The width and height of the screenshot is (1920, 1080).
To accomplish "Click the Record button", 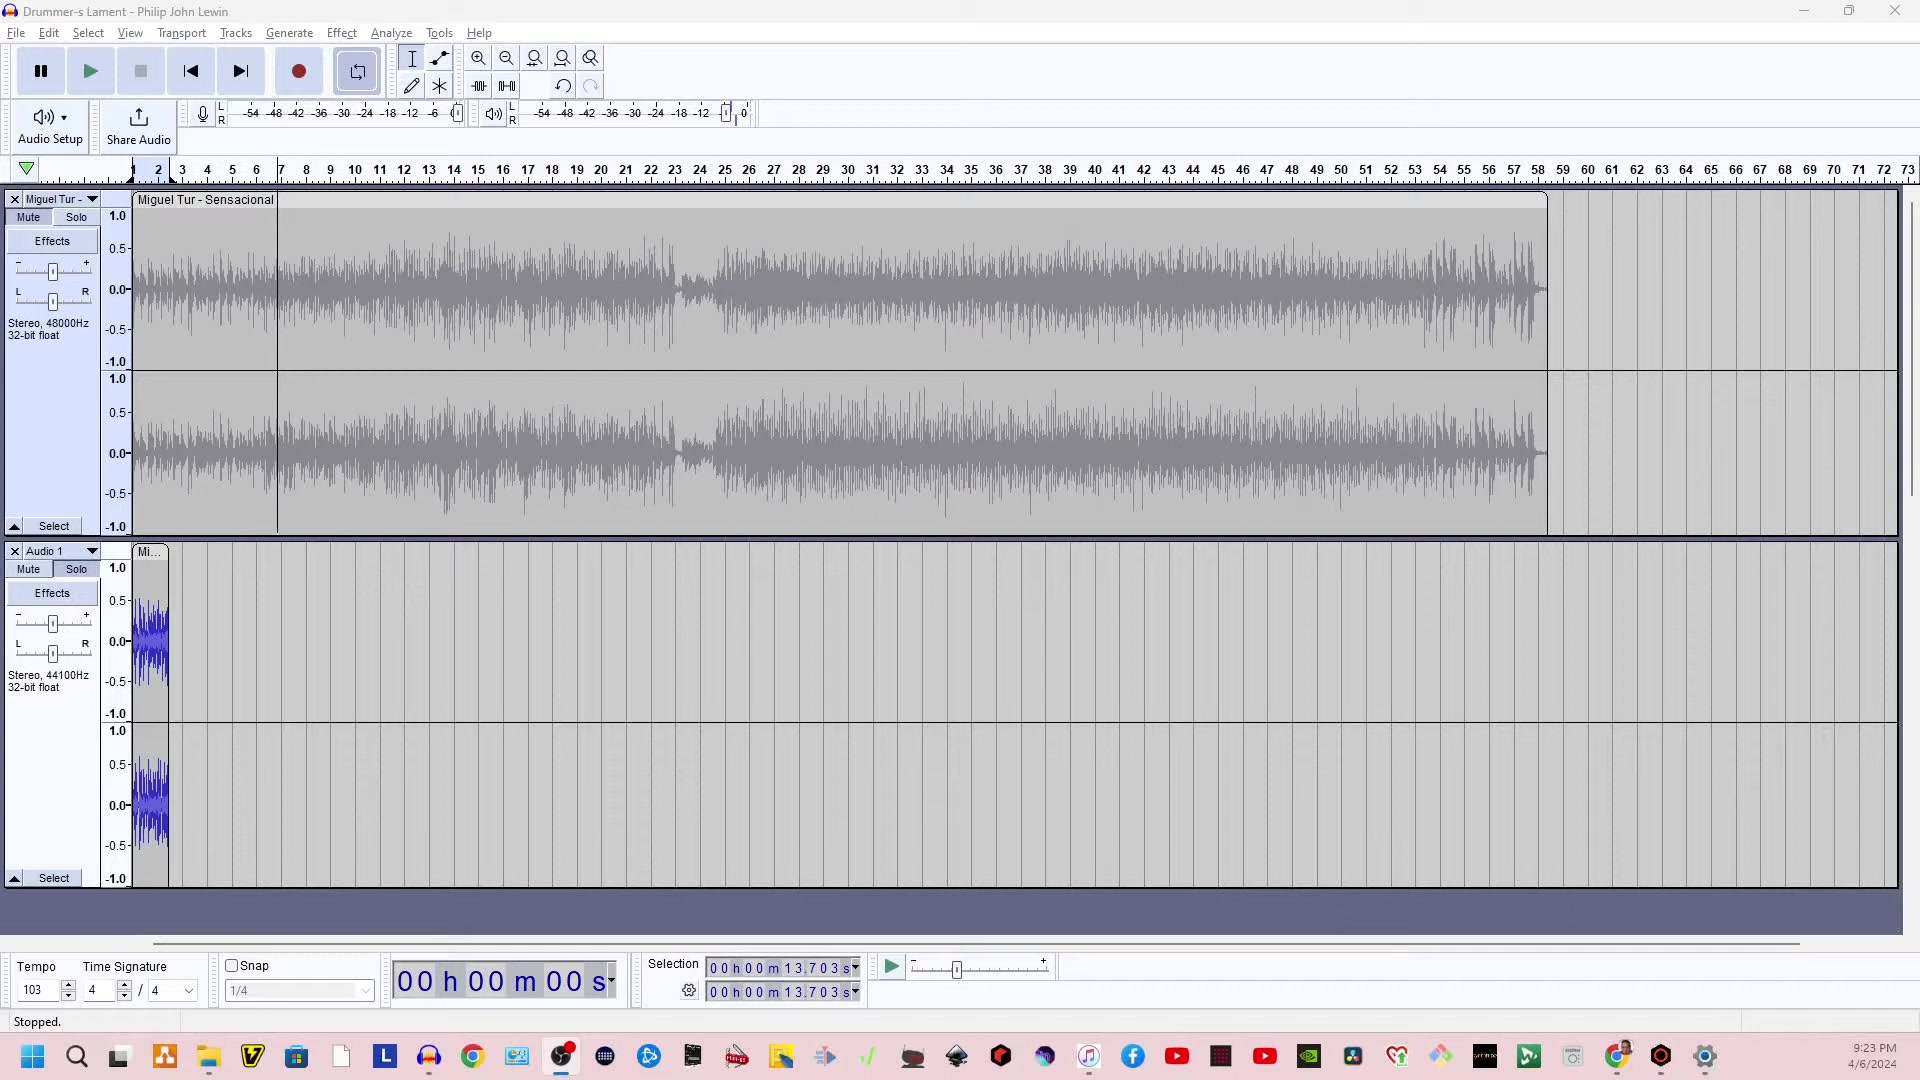I will click(298, 71).
